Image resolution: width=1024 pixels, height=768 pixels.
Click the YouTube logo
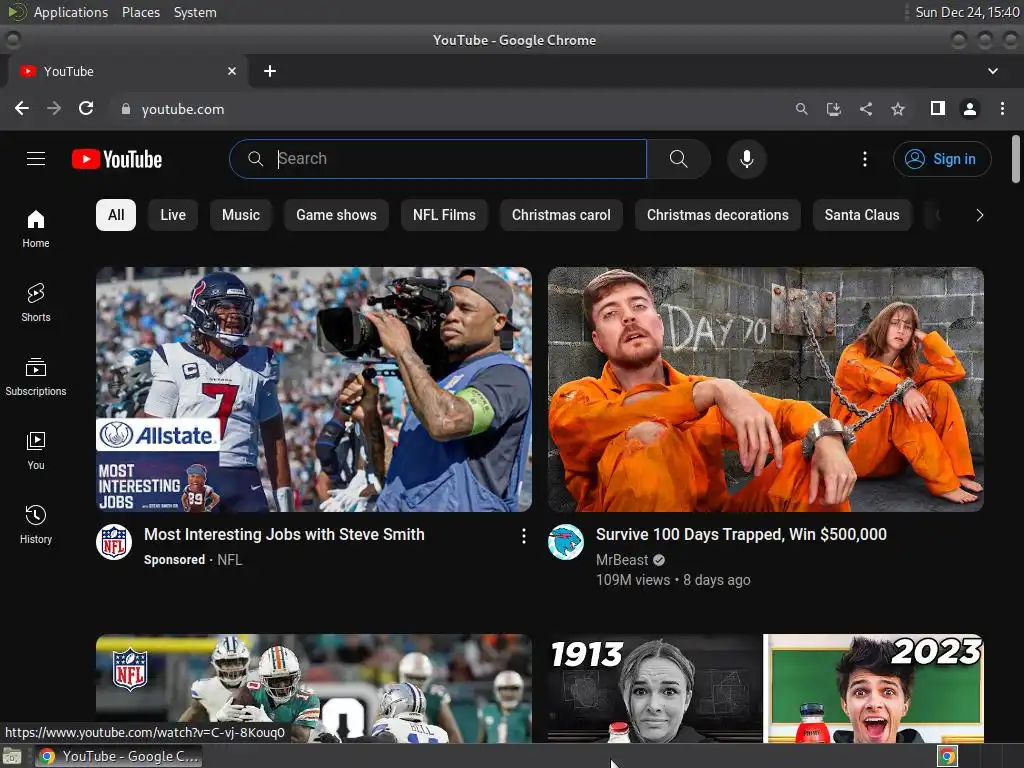tap(117, 159)
